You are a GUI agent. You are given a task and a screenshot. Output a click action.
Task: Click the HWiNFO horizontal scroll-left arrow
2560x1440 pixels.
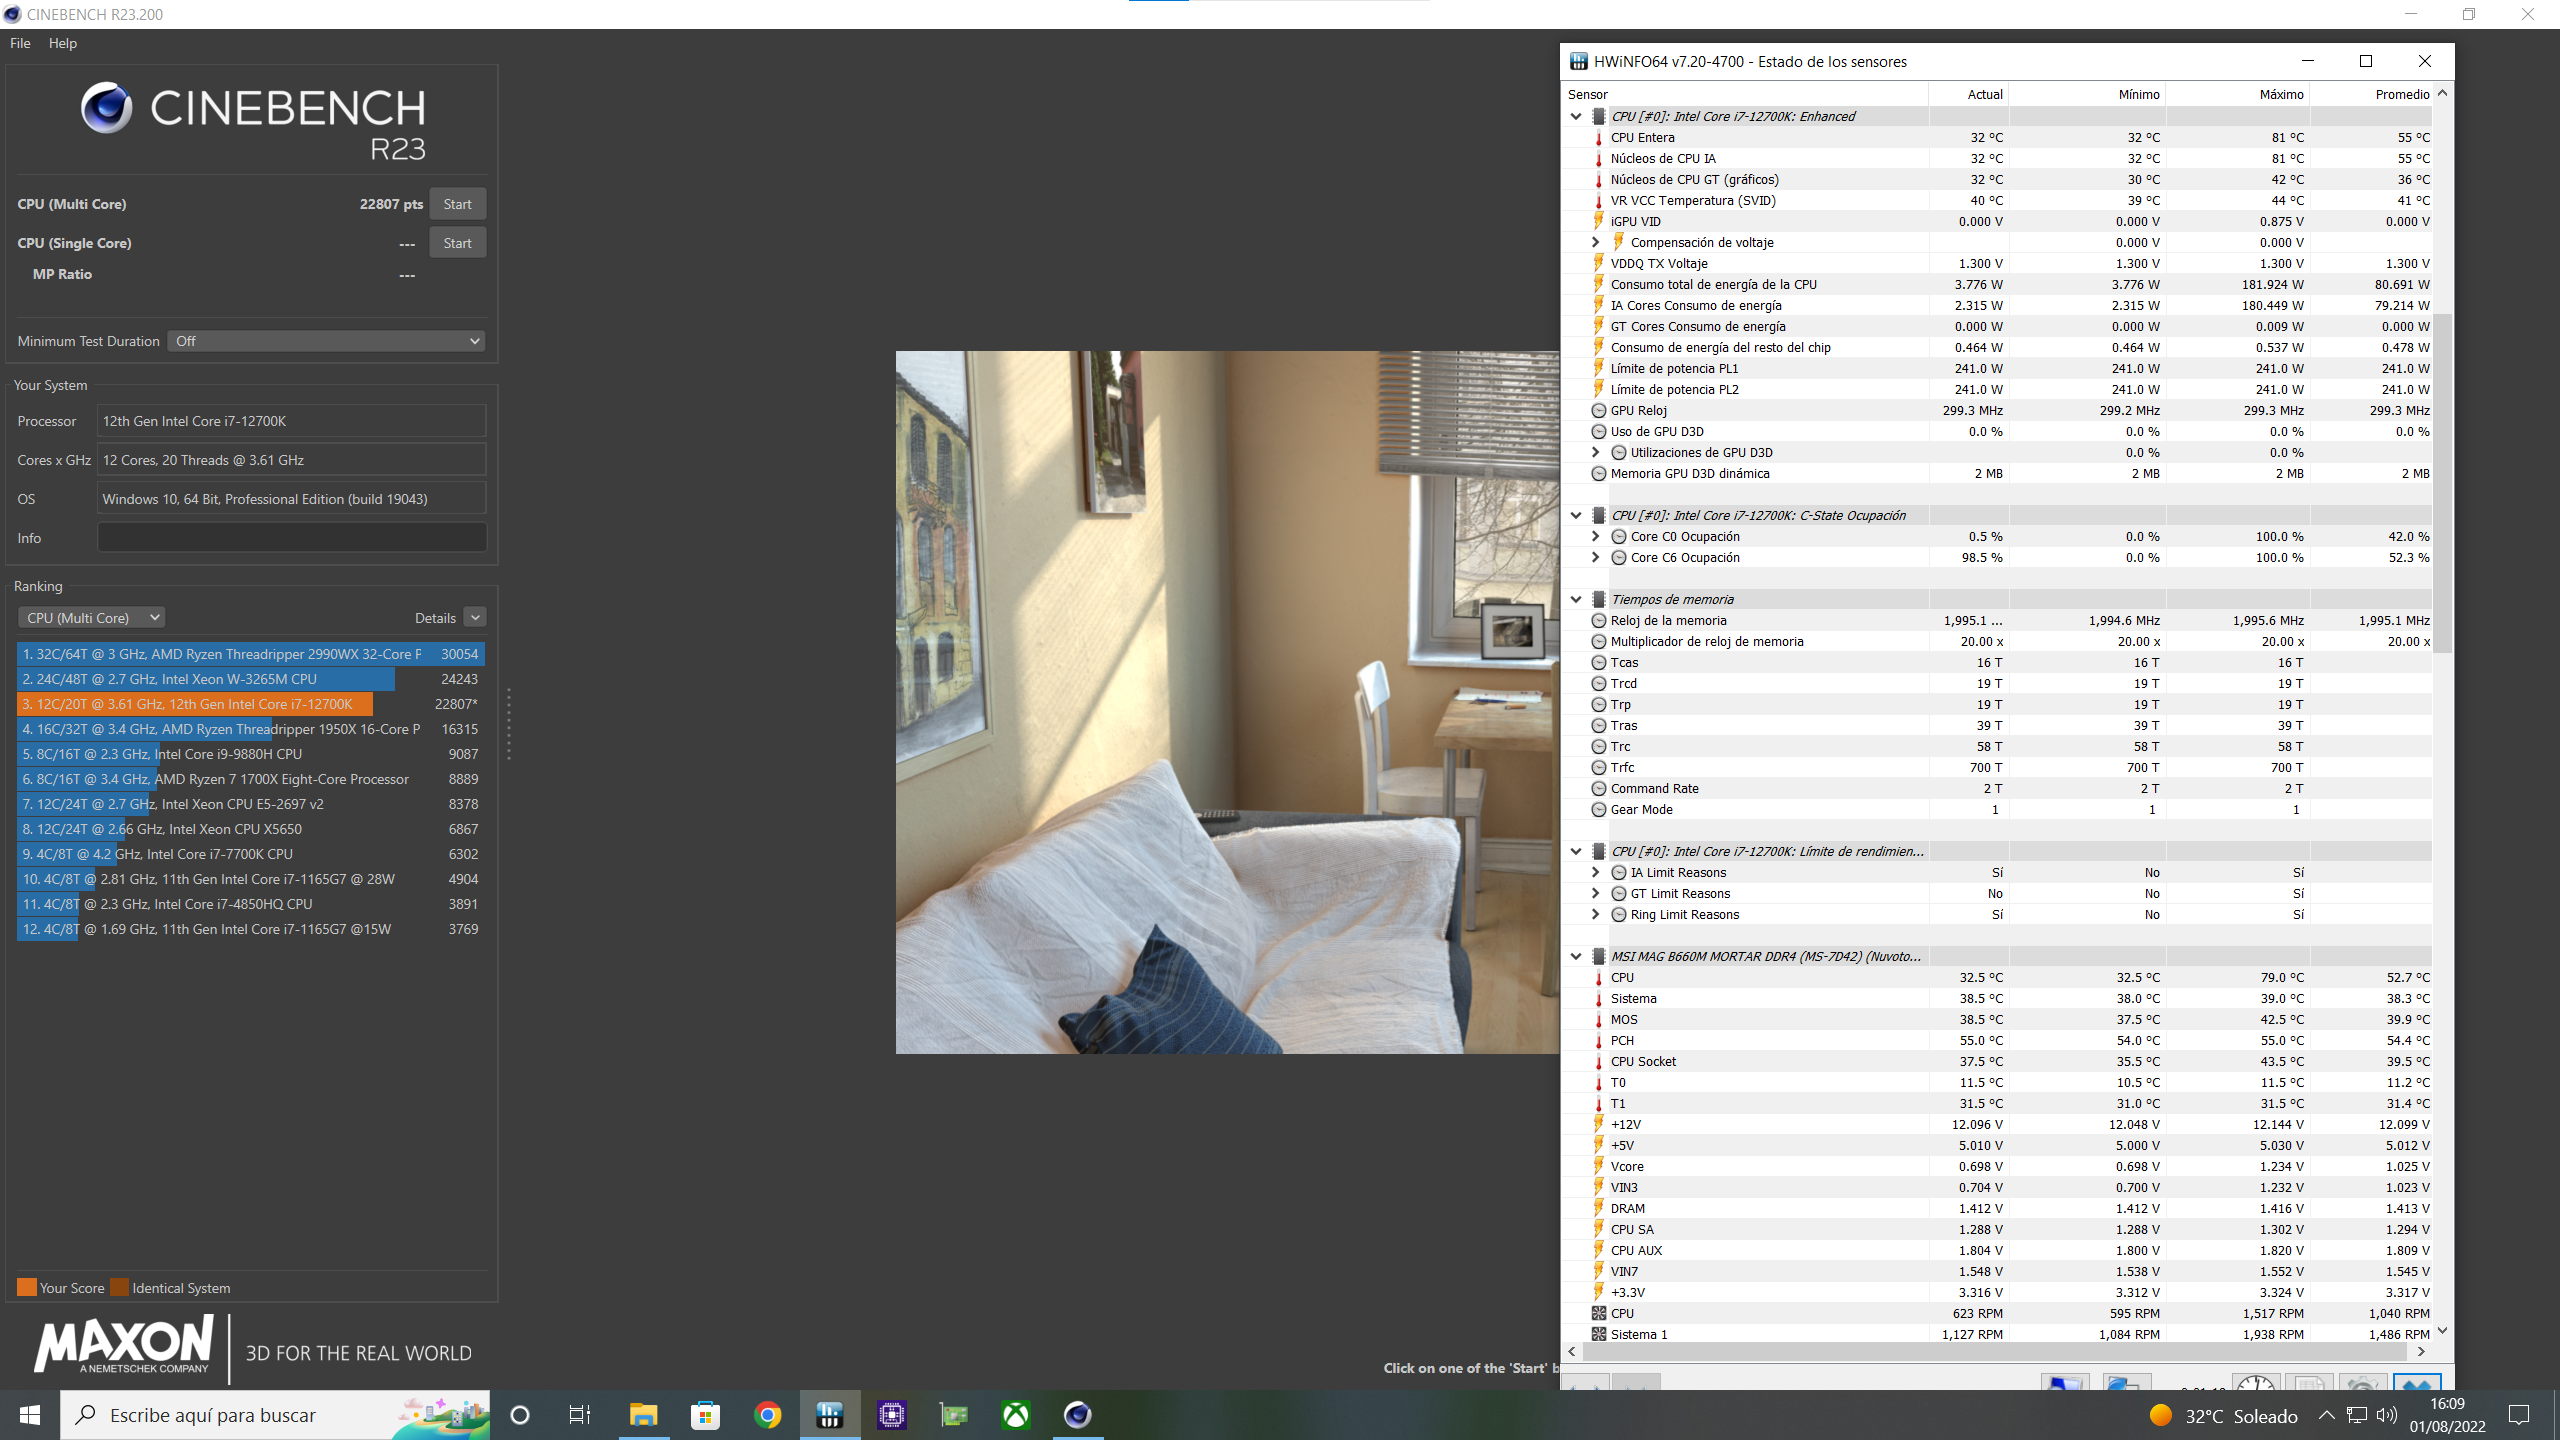[x=1572, y=1351]
